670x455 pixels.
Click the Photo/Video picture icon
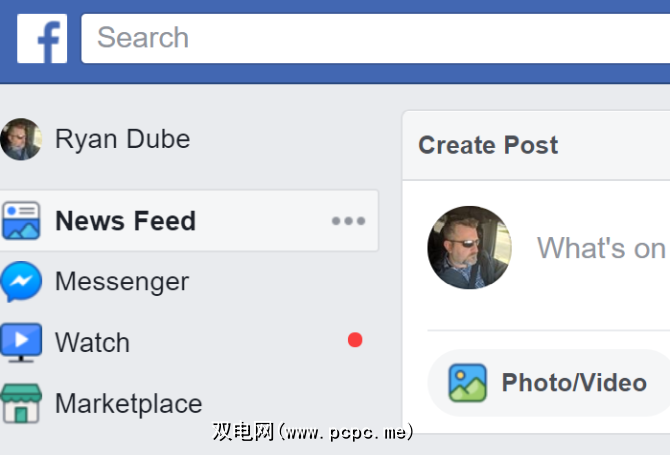coord(467,382)
